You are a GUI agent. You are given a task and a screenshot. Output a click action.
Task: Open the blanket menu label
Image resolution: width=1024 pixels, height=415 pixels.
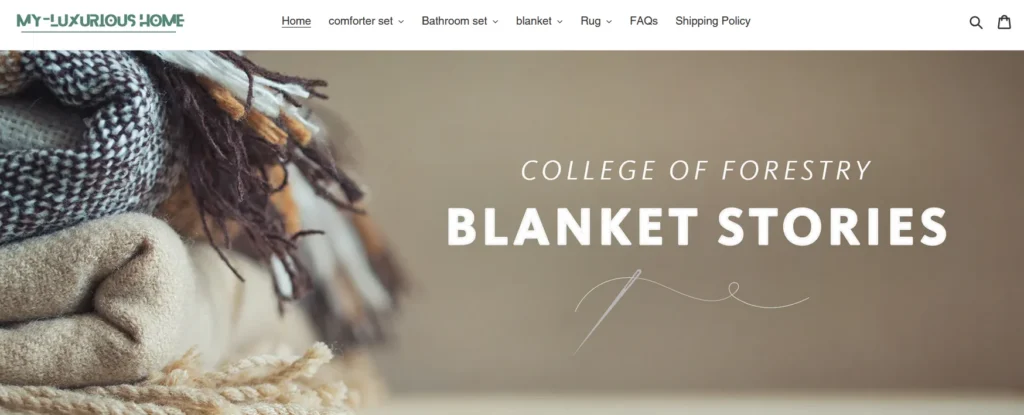pos(534,21)
